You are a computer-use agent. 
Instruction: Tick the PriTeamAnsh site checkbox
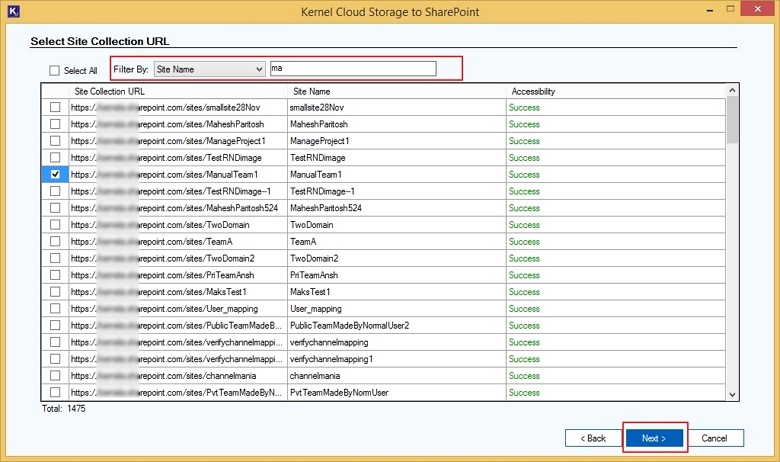[55, 275]
